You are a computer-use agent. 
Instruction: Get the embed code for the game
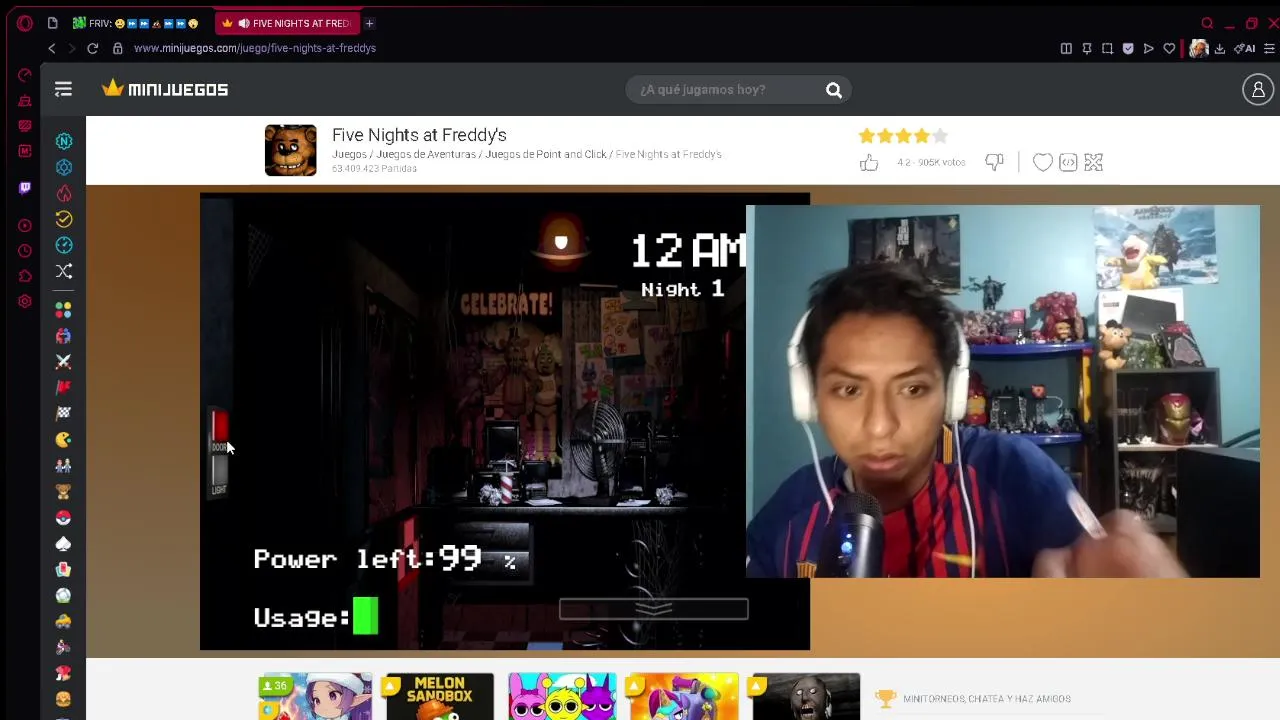coord(1068,162)
